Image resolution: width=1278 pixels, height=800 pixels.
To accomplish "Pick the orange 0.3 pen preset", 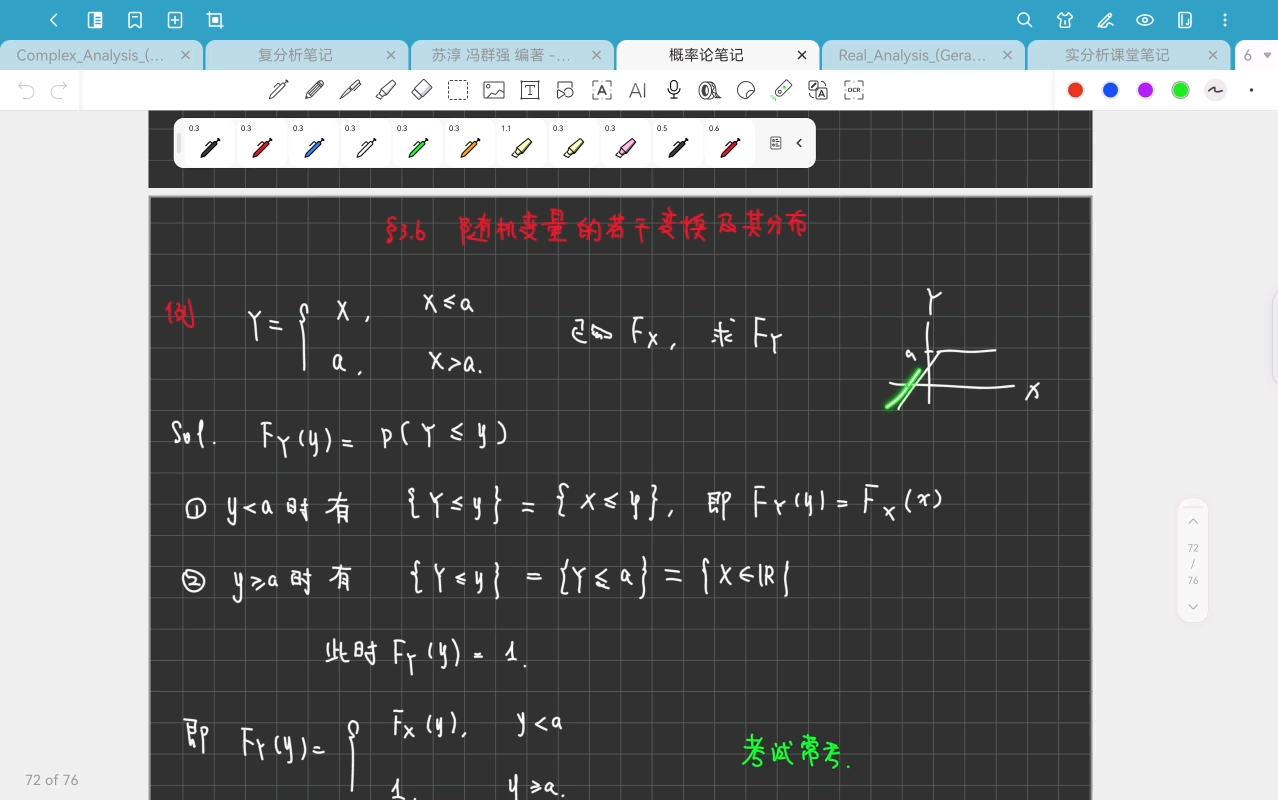I will (x=470, y=143).
